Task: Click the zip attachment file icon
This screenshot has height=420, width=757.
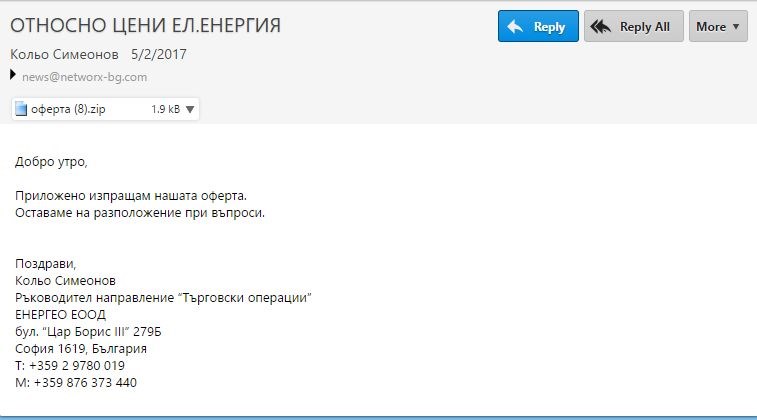Action: coord(21,109)
